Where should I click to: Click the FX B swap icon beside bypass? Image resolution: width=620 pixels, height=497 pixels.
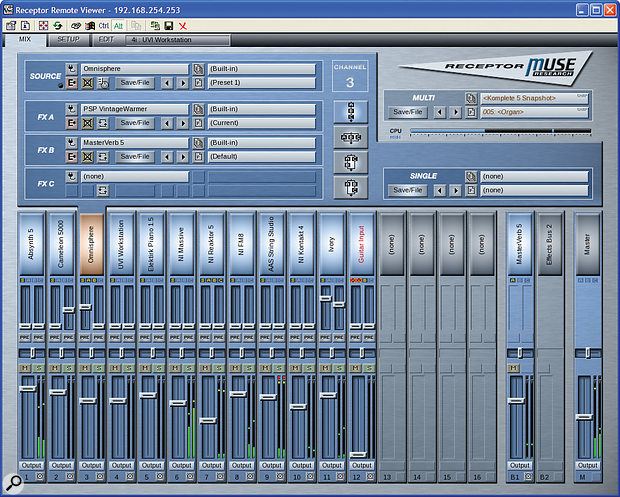click(103, 157)
